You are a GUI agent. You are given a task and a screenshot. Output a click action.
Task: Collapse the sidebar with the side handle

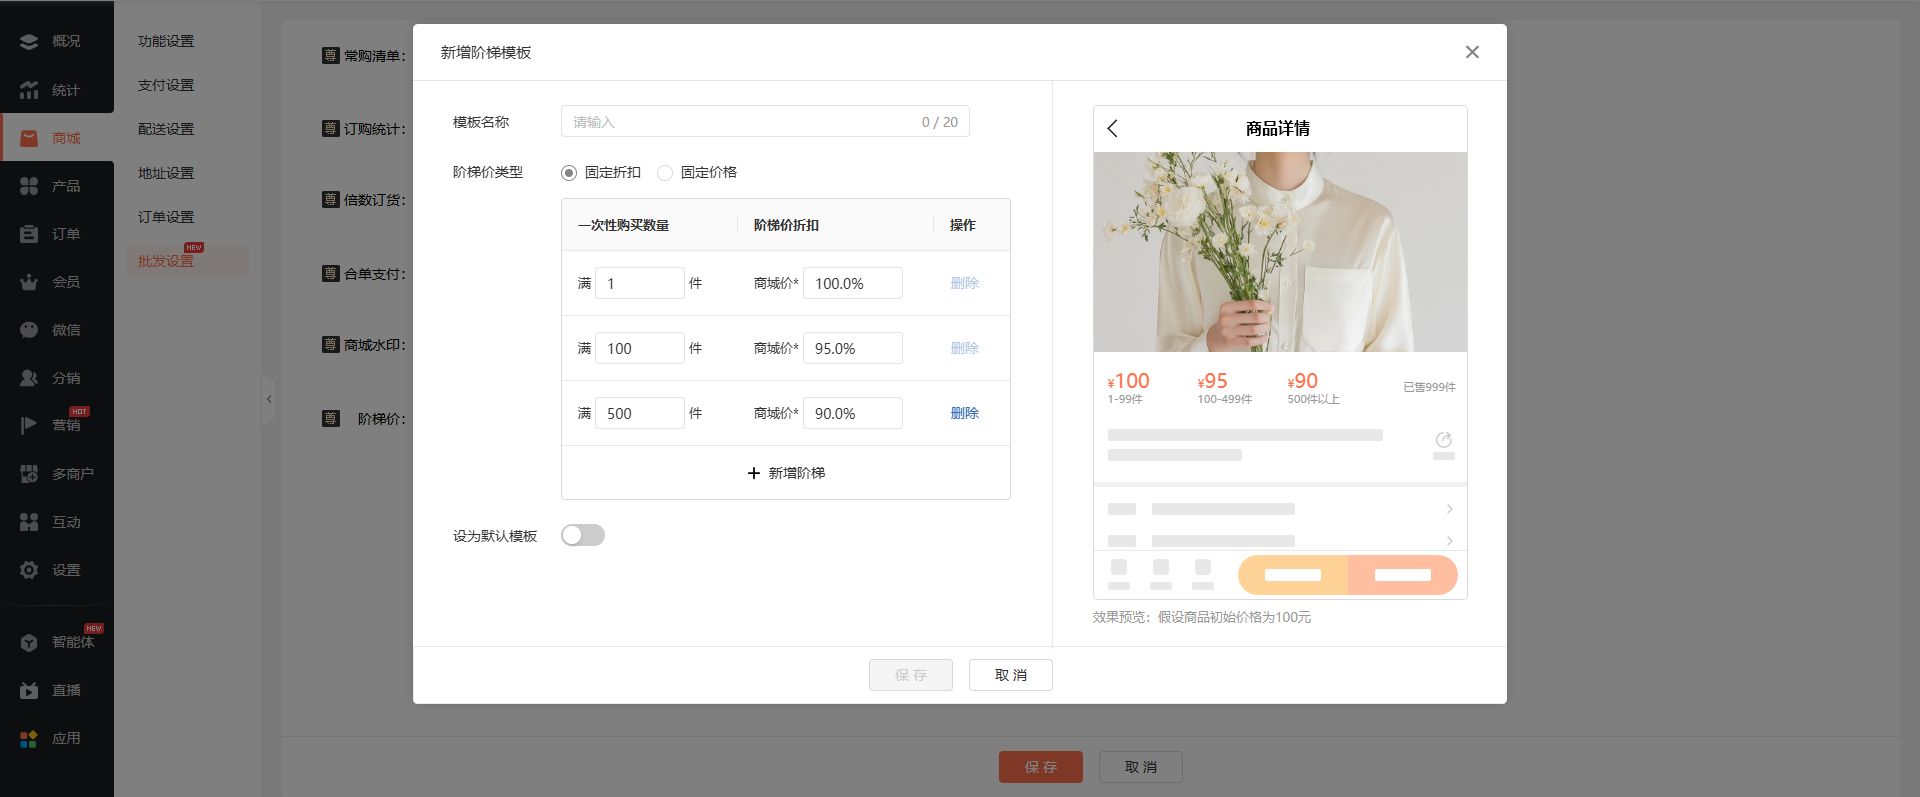click(x=268, y=399)
